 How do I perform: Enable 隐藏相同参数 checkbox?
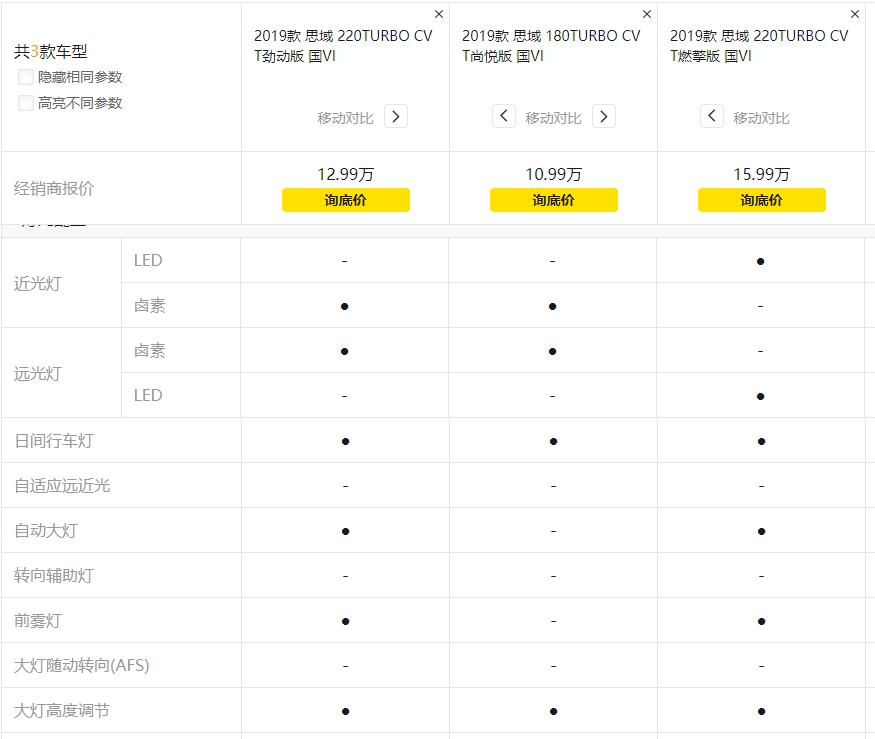pos(26,77)
